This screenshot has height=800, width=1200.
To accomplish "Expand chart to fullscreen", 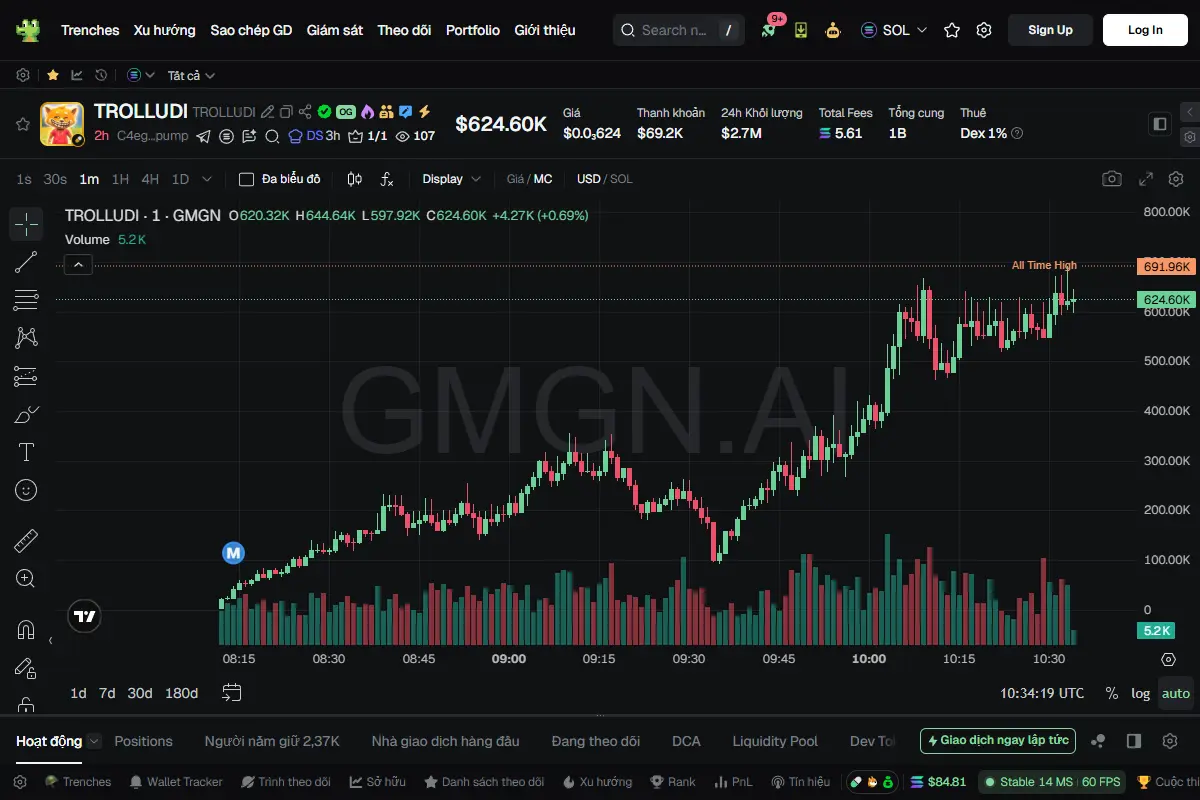I will coord(1147,179).
